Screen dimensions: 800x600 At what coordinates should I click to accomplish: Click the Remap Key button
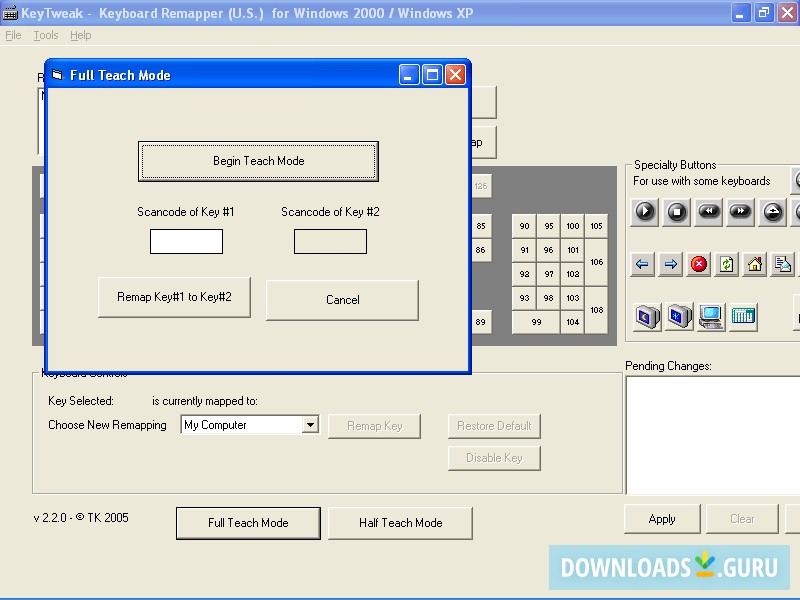click(x=374, y=426)
